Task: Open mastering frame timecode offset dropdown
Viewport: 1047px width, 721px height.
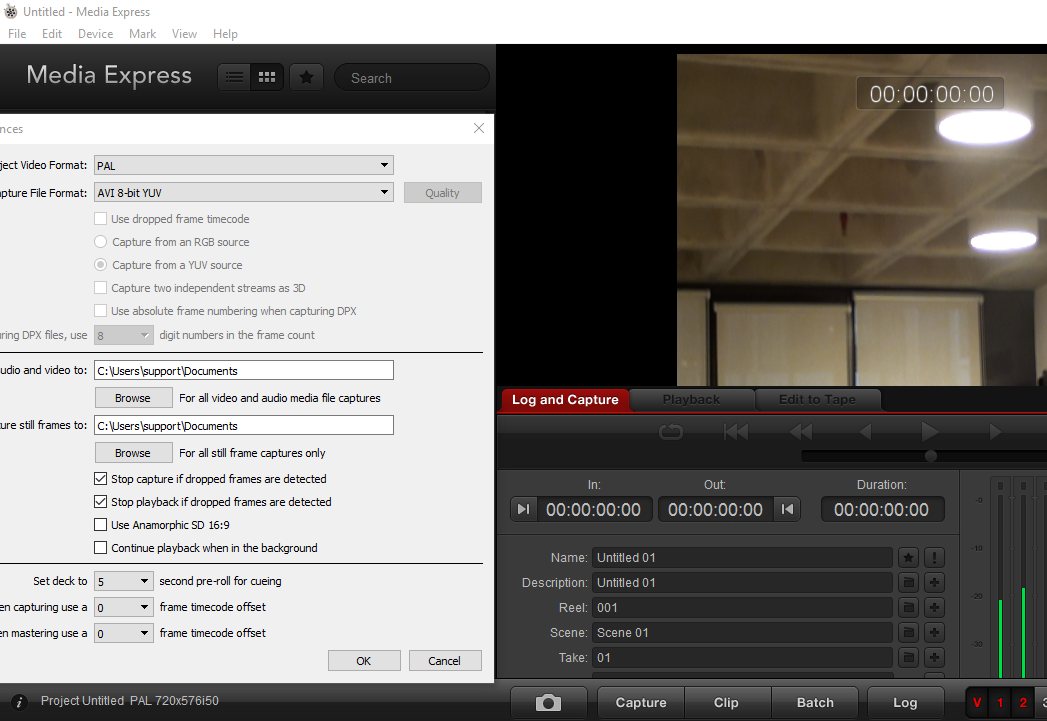Action: 124,634
